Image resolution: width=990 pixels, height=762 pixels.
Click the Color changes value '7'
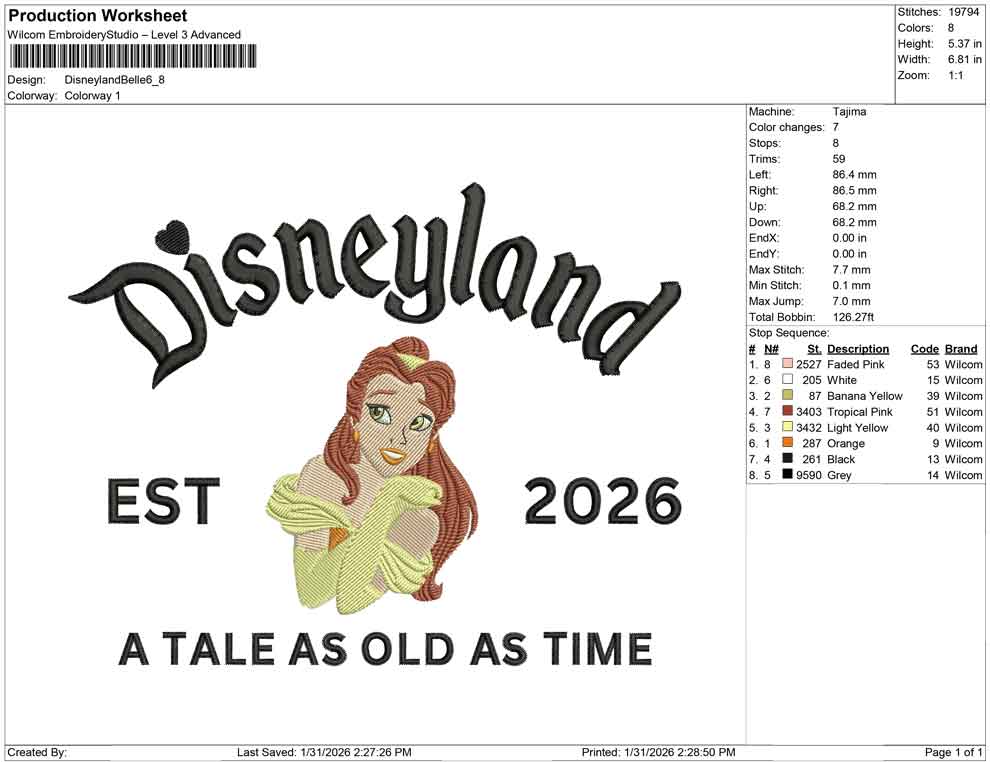[x=835, y=128]
